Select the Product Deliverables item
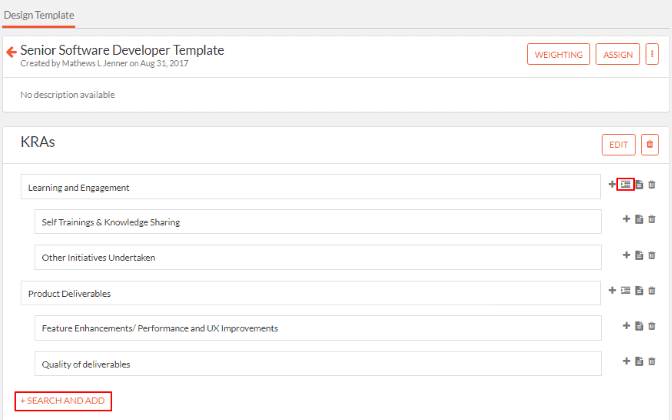Viewport: 672px width, 420px height. (x=311, y=293)
